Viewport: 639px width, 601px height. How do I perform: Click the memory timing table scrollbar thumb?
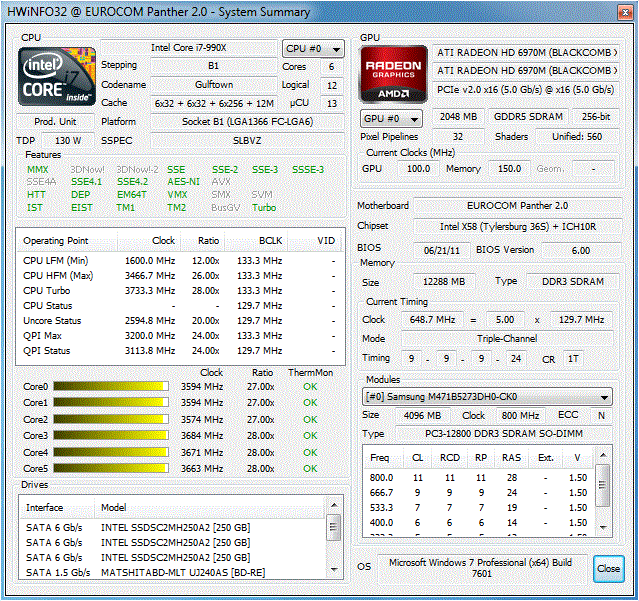point(603,485)
